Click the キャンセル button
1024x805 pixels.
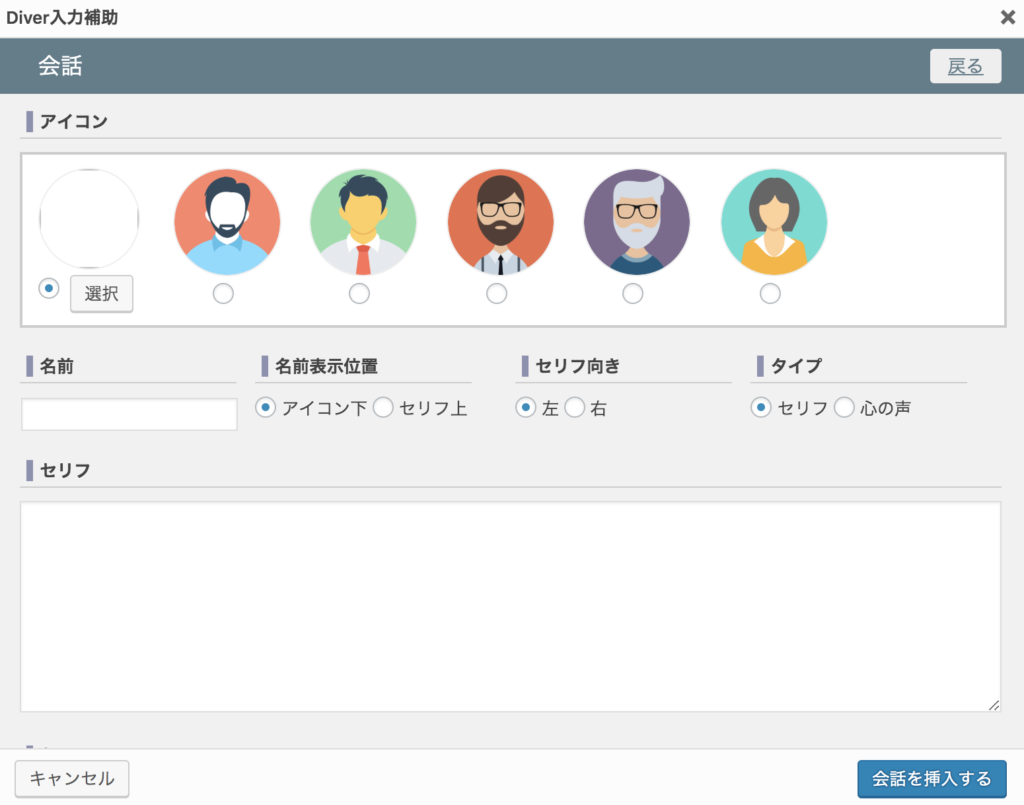click(72, 778)
